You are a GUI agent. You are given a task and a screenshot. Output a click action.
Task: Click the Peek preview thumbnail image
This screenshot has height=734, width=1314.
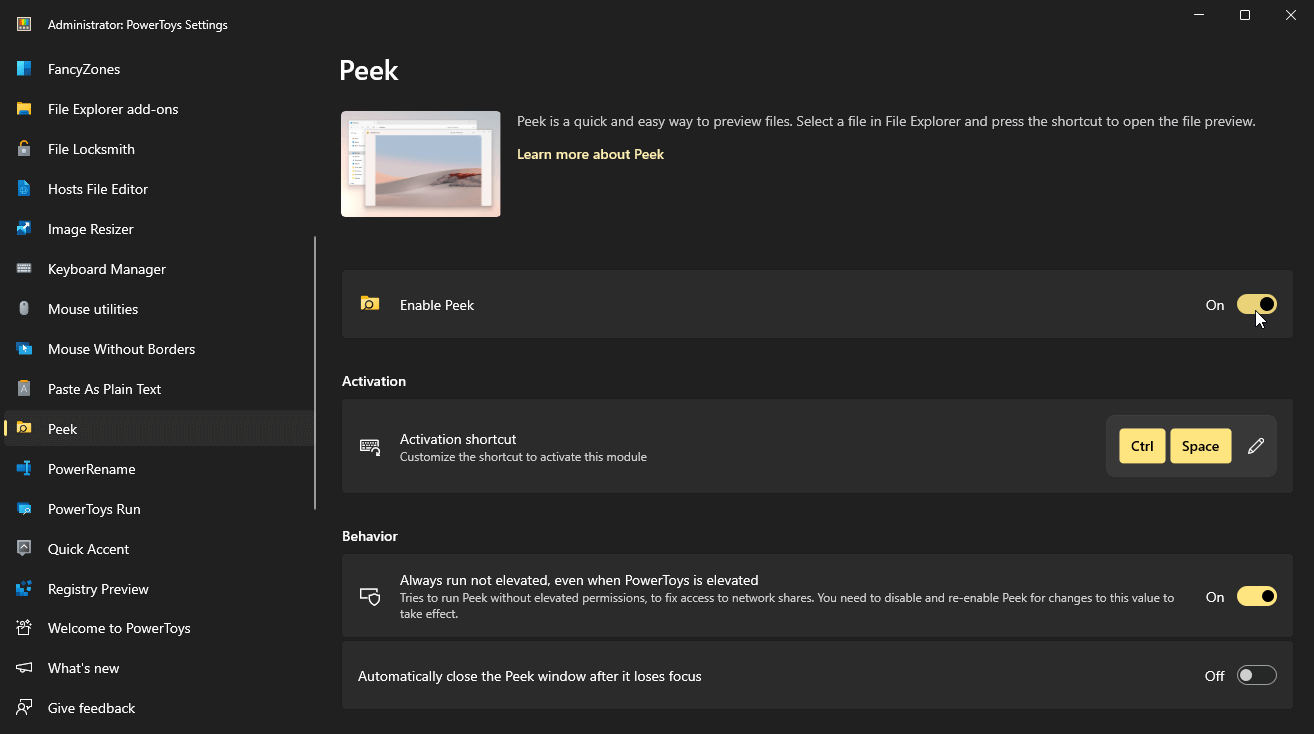(x=421, y=164)
